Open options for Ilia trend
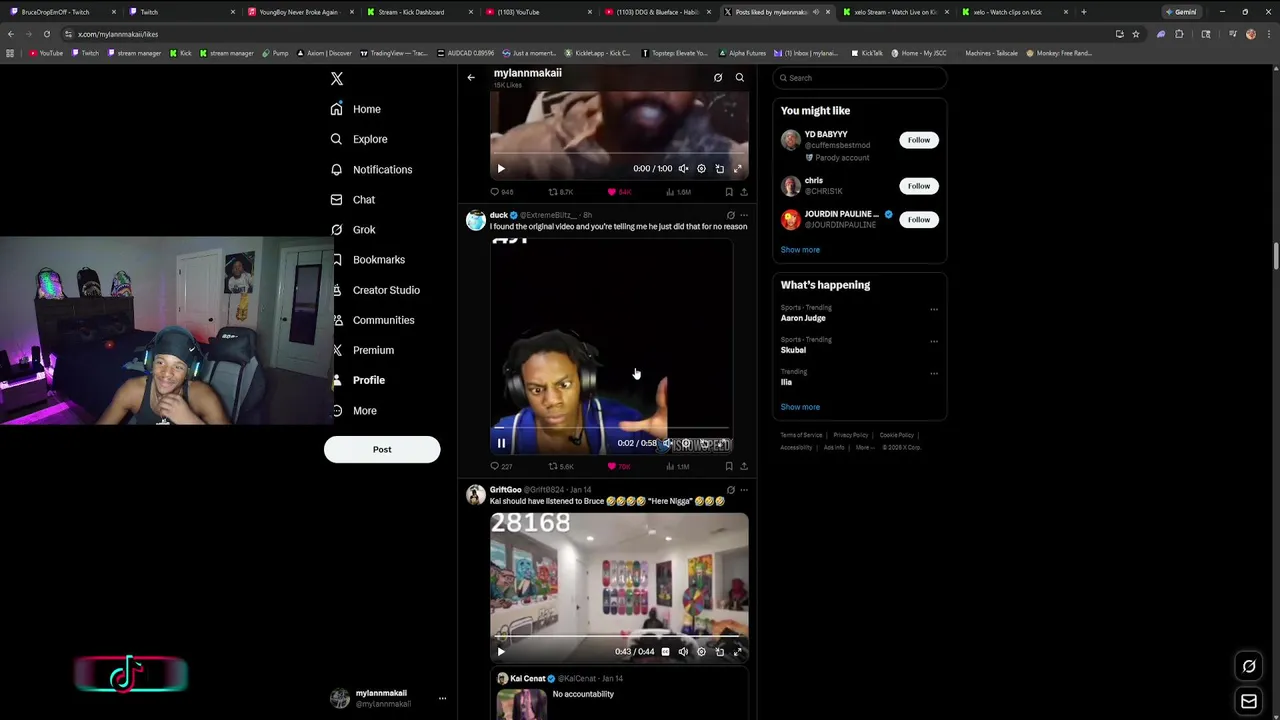 tap(934, 373)
